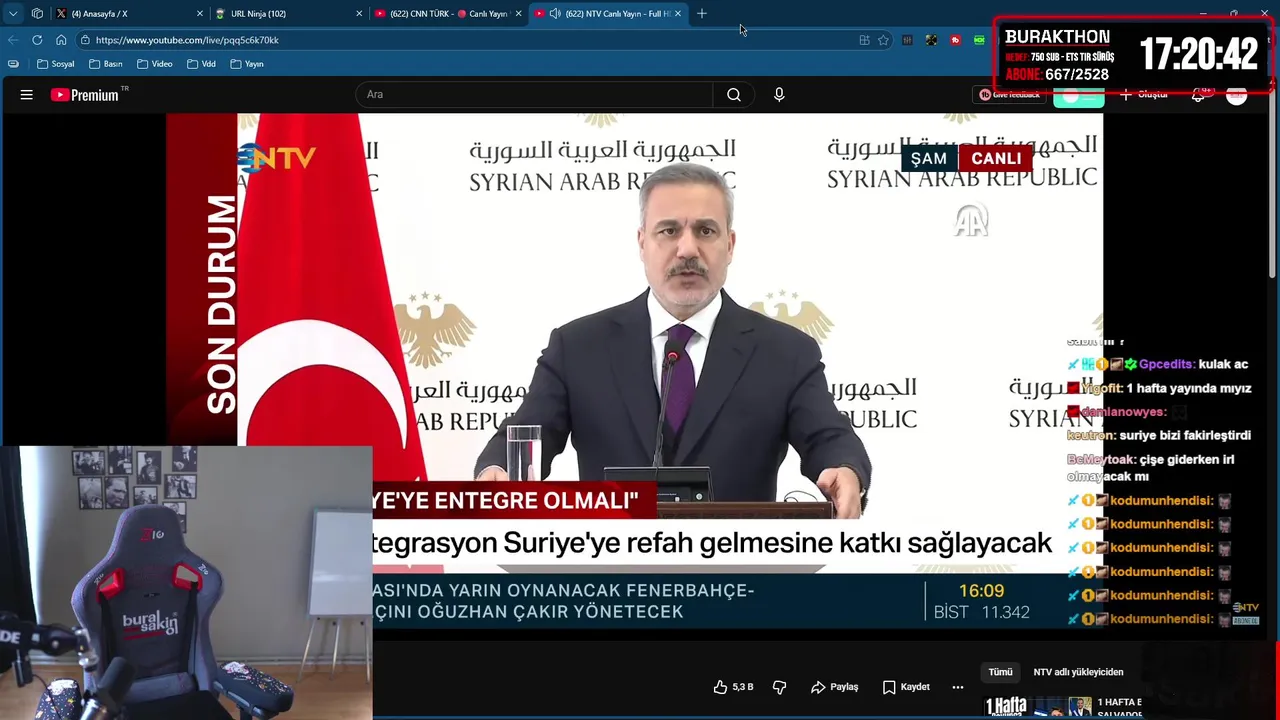
Task: Open the browser workspaces icon
Action: tap(37, 14)
